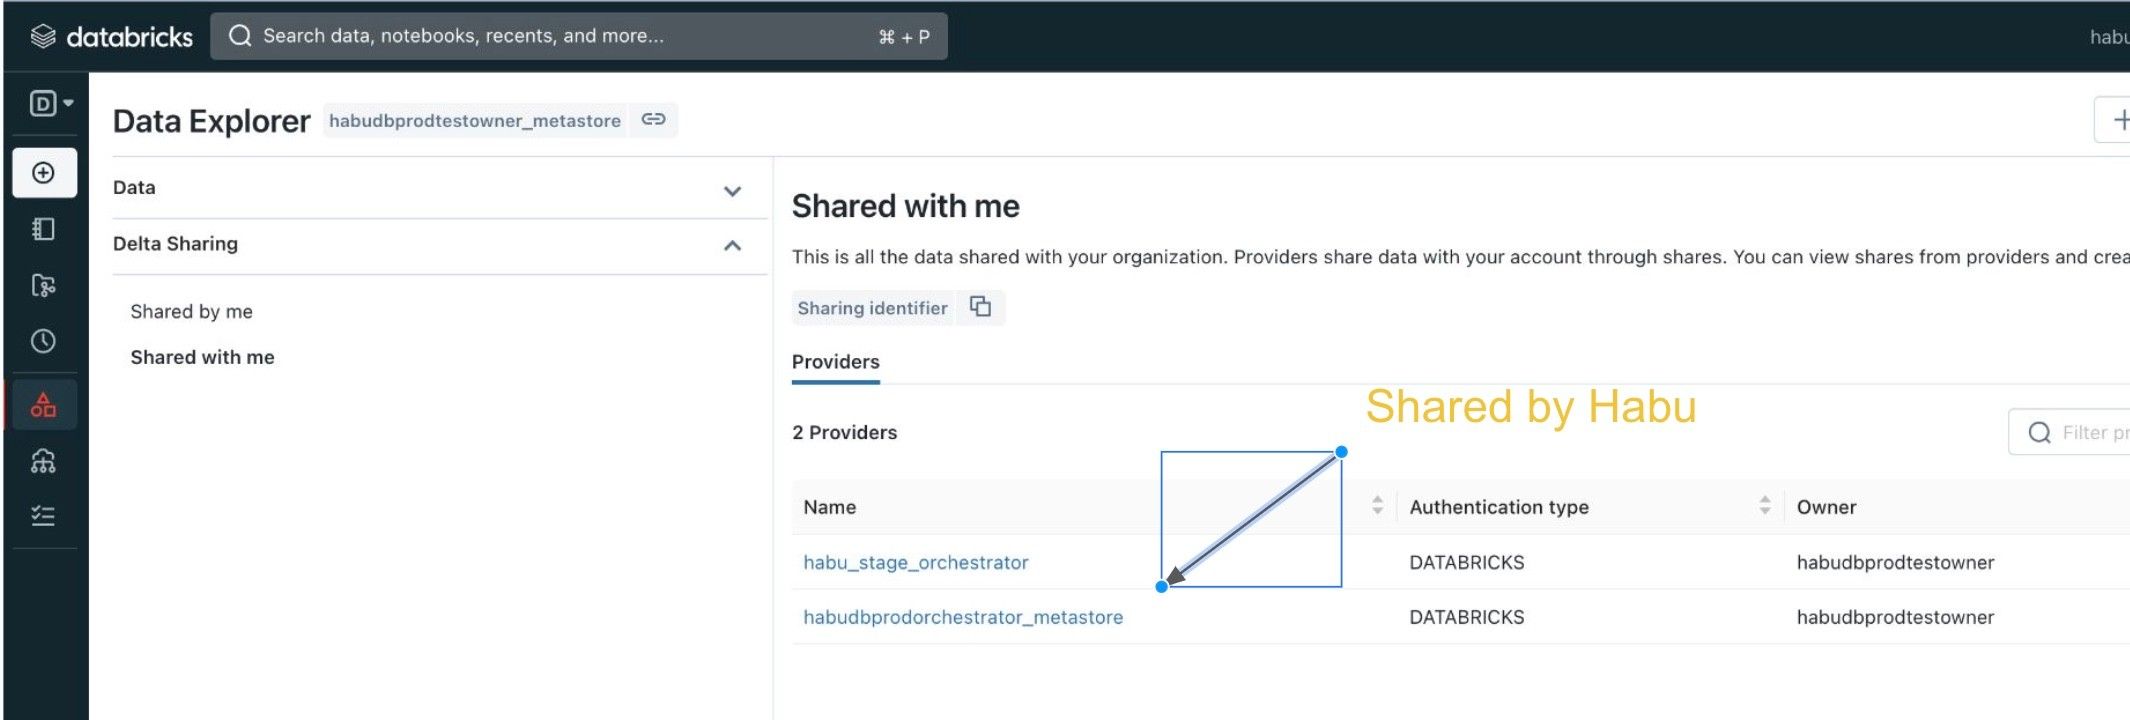This screenshot has width=2130, height=720.
Task: Open the Data shapes icon in sidebar
Action: pos(44,405)
